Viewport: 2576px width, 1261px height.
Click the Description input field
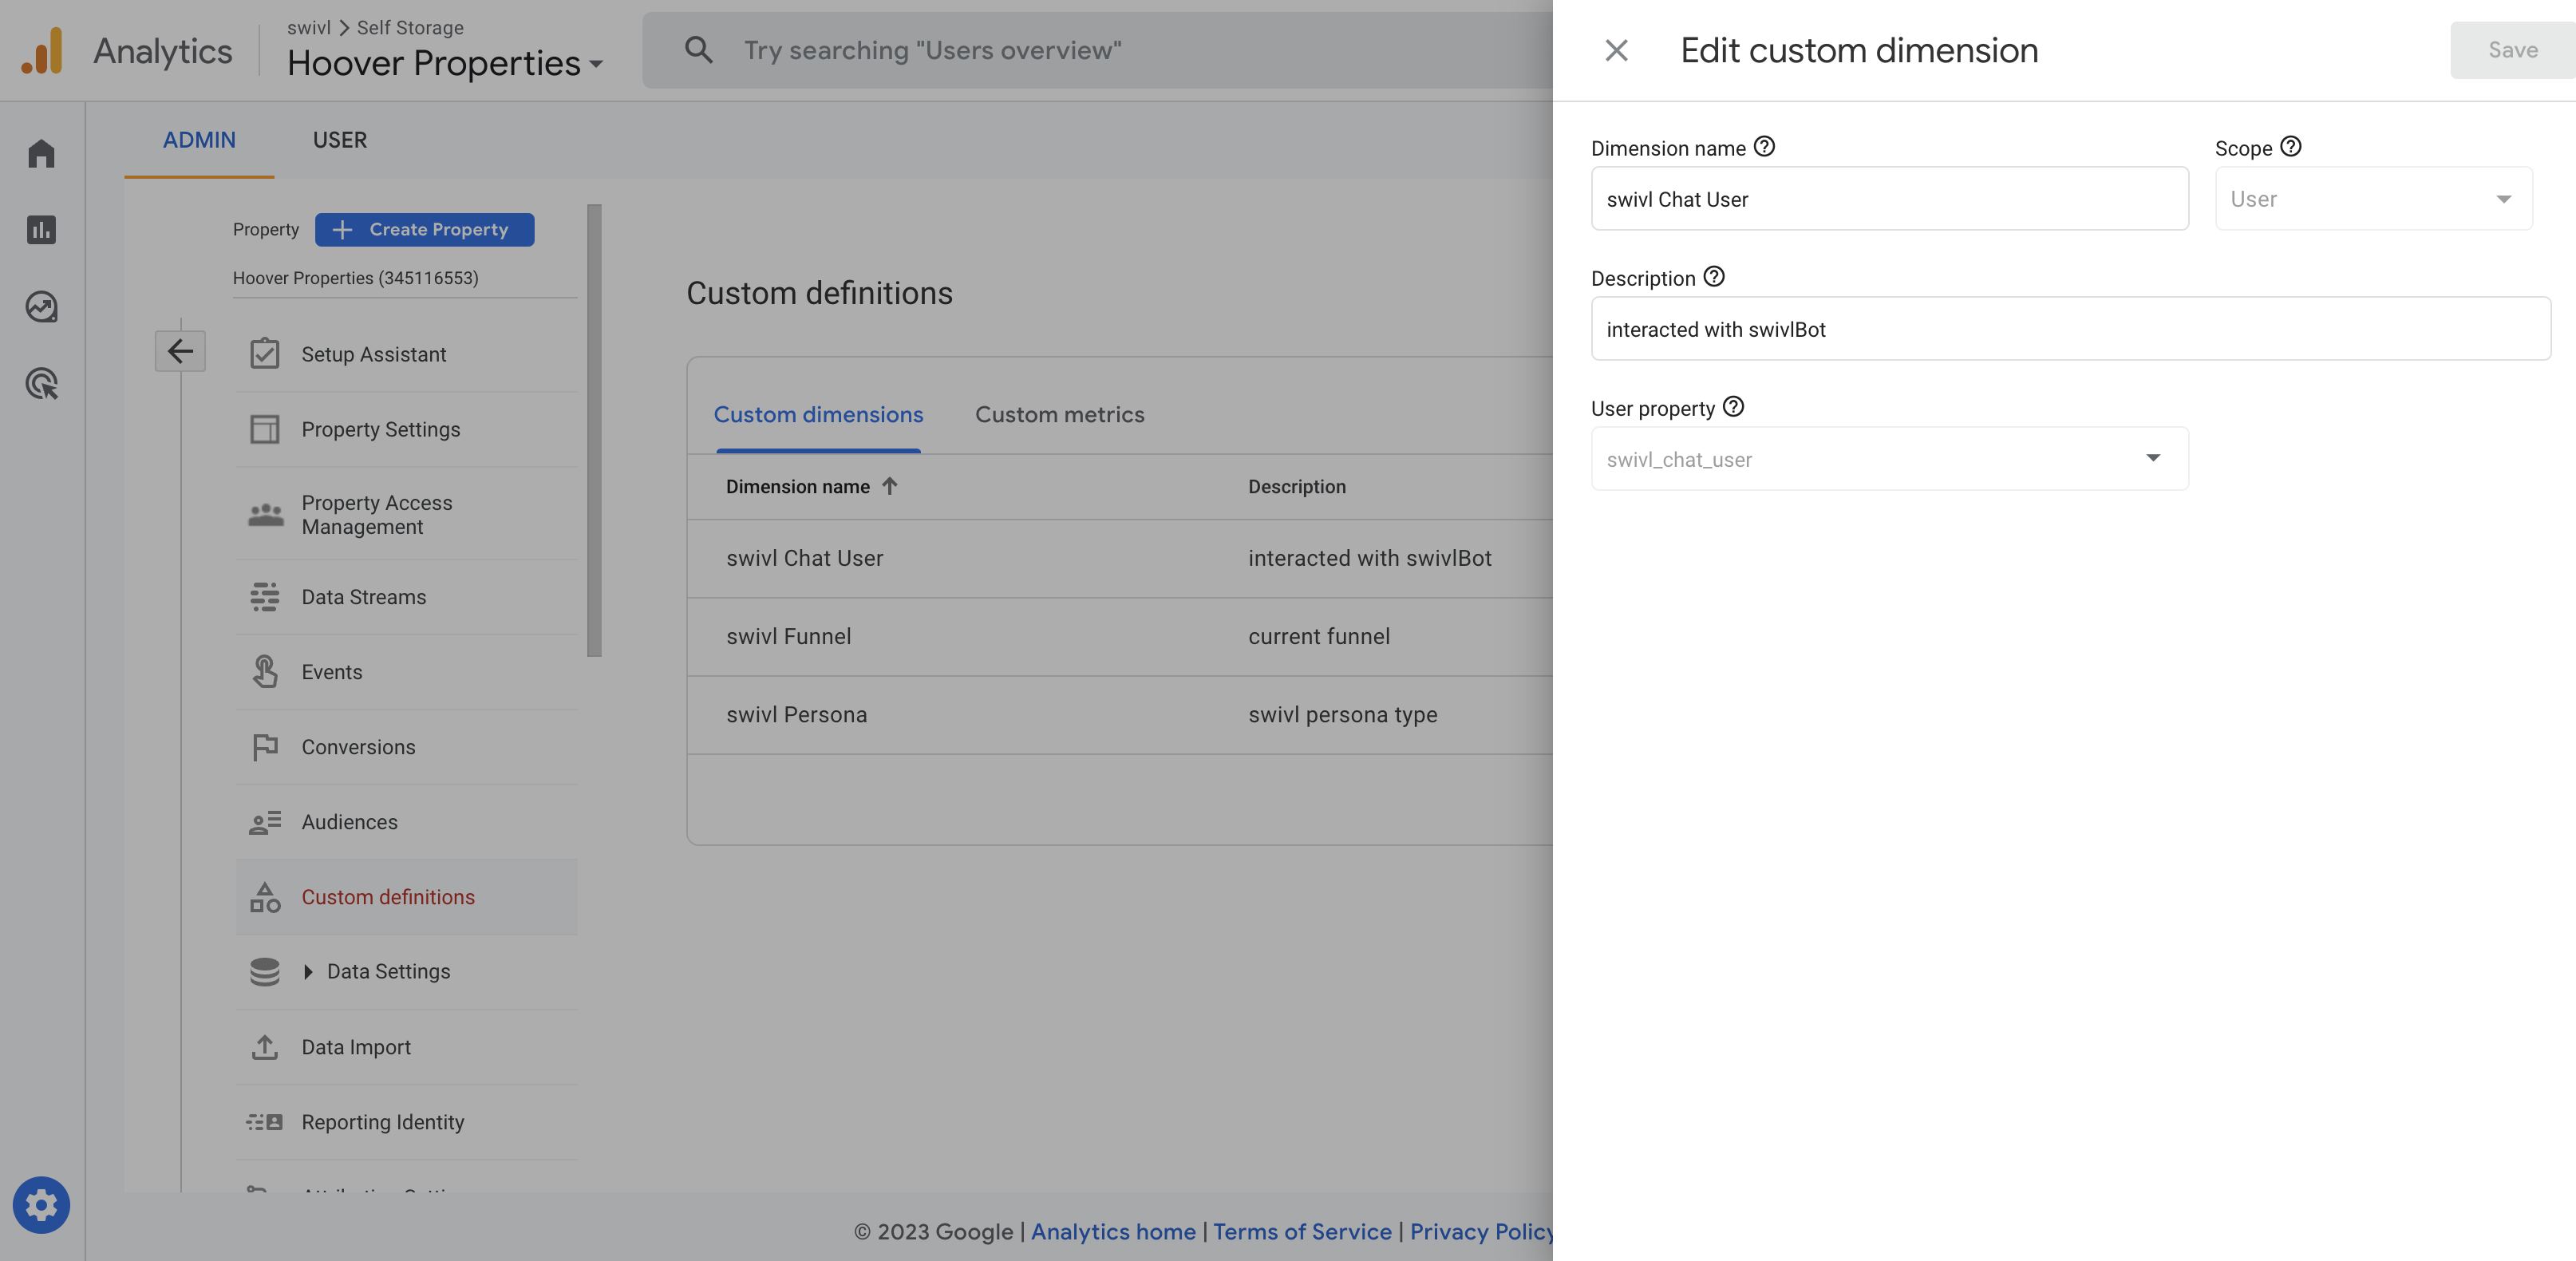click(x=2070, y=329)
